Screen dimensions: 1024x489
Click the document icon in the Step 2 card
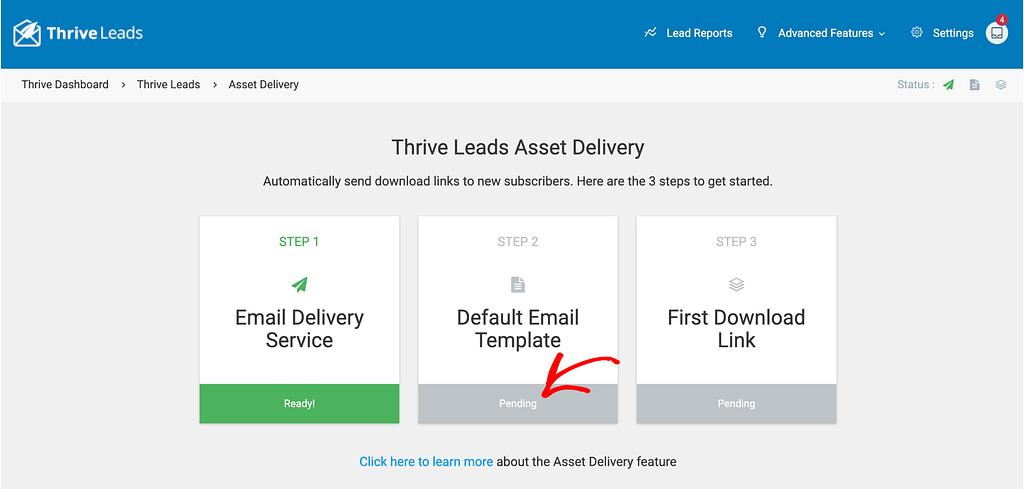tap(518, 285)
